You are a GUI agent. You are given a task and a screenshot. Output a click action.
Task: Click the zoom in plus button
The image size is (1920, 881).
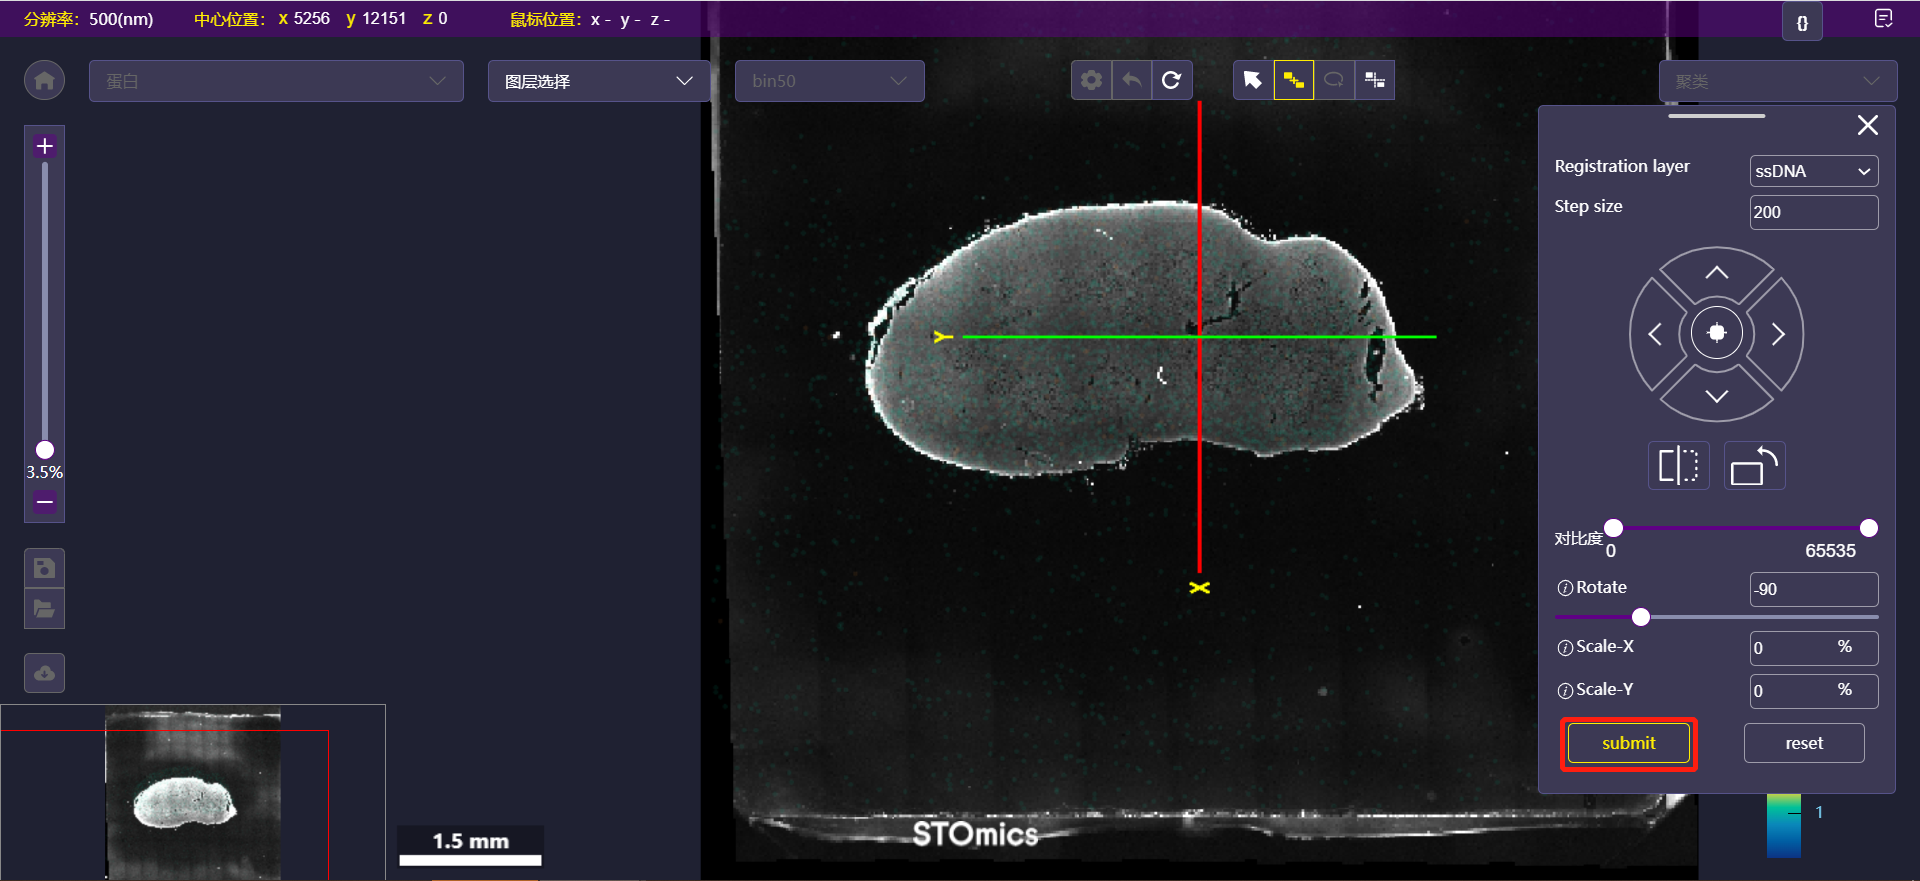(44, 146)
